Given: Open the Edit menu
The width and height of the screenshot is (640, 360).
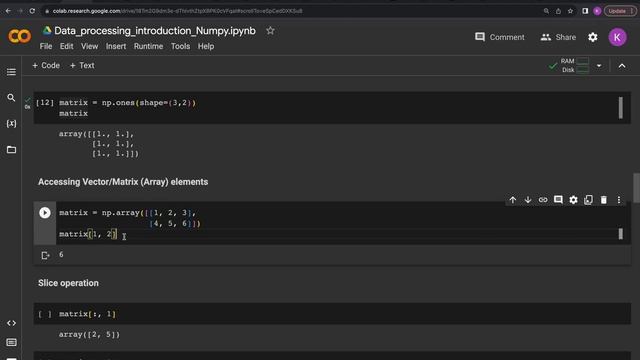Looking at the screenshot, I should pos(67,46).
